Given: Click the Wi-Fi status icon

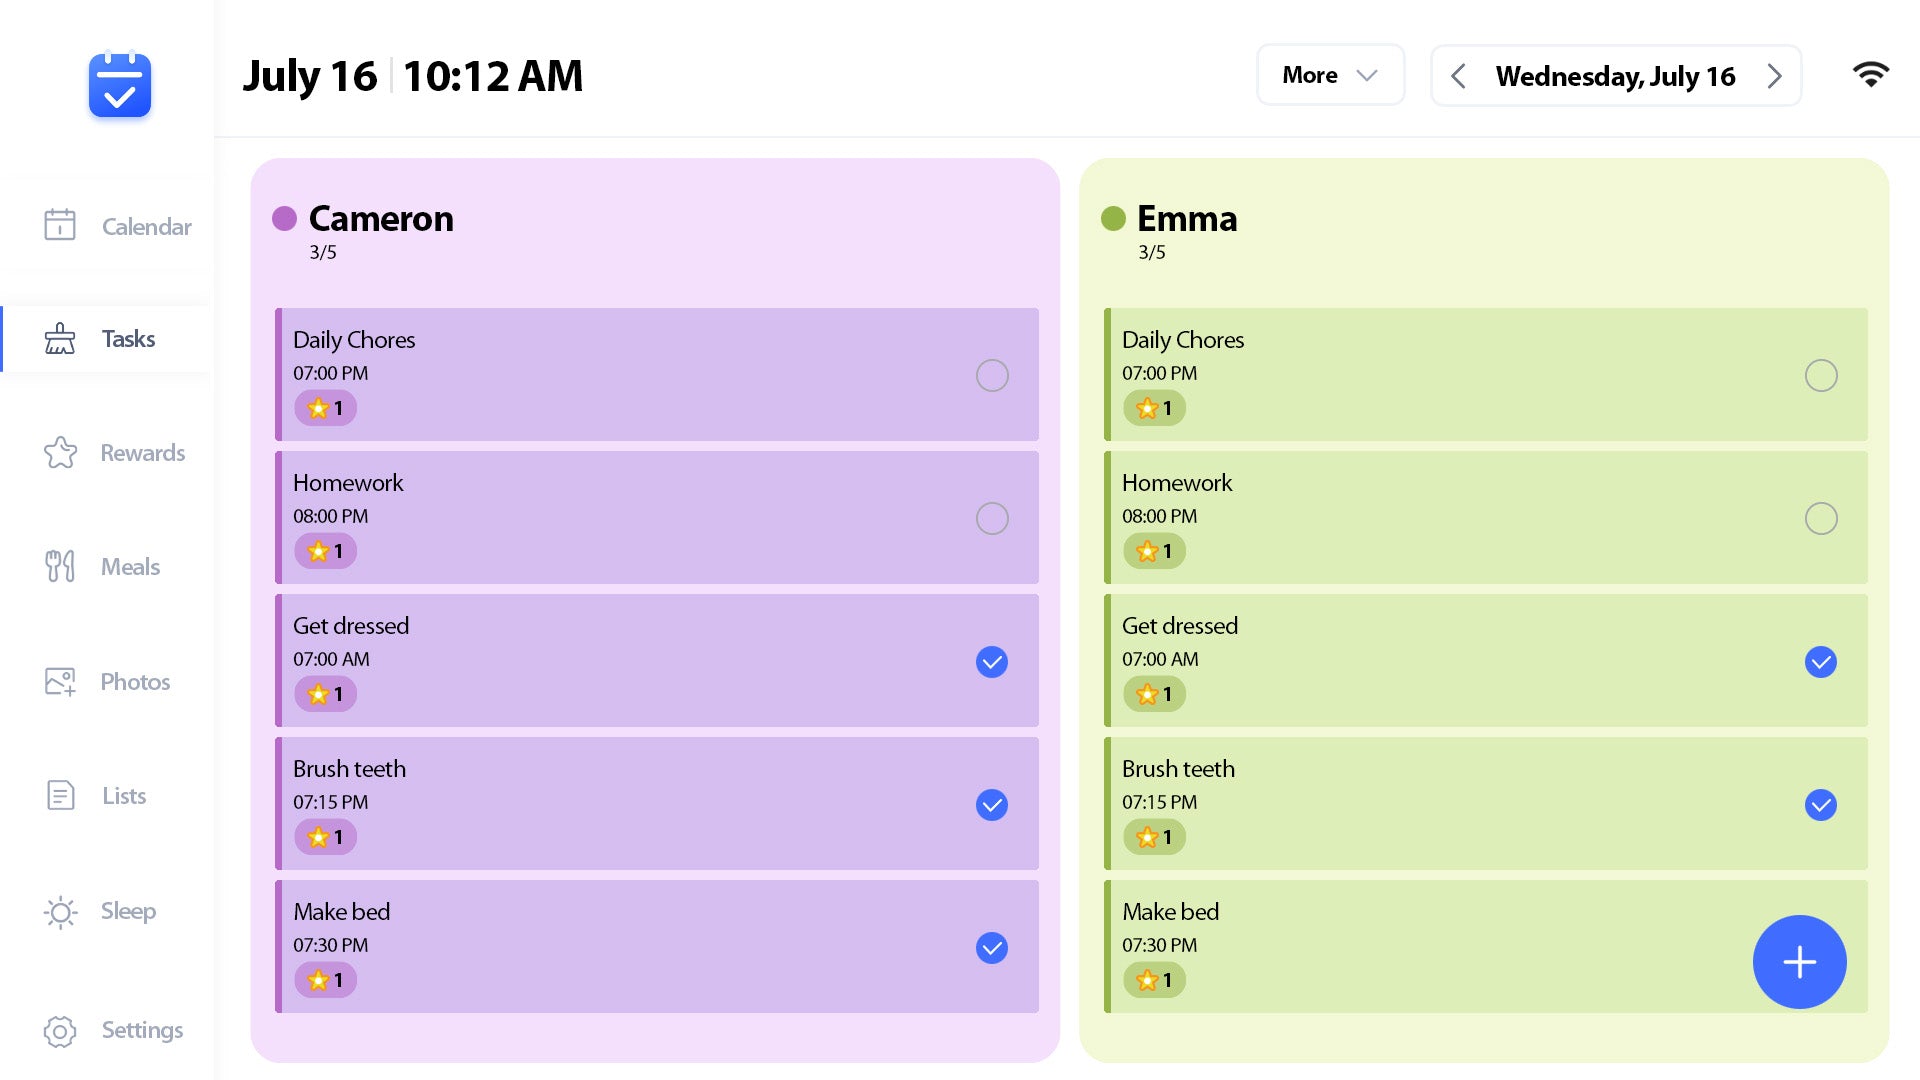Looking at the screenshot, I should coord(1871,74).
